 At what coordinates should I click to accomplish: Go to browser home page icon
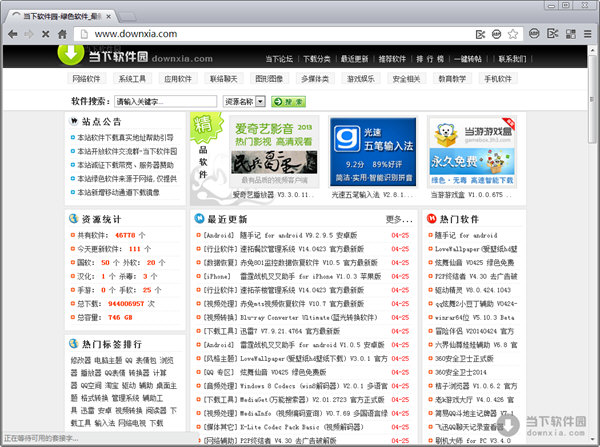pyautogui.click(x=62, y=34)
